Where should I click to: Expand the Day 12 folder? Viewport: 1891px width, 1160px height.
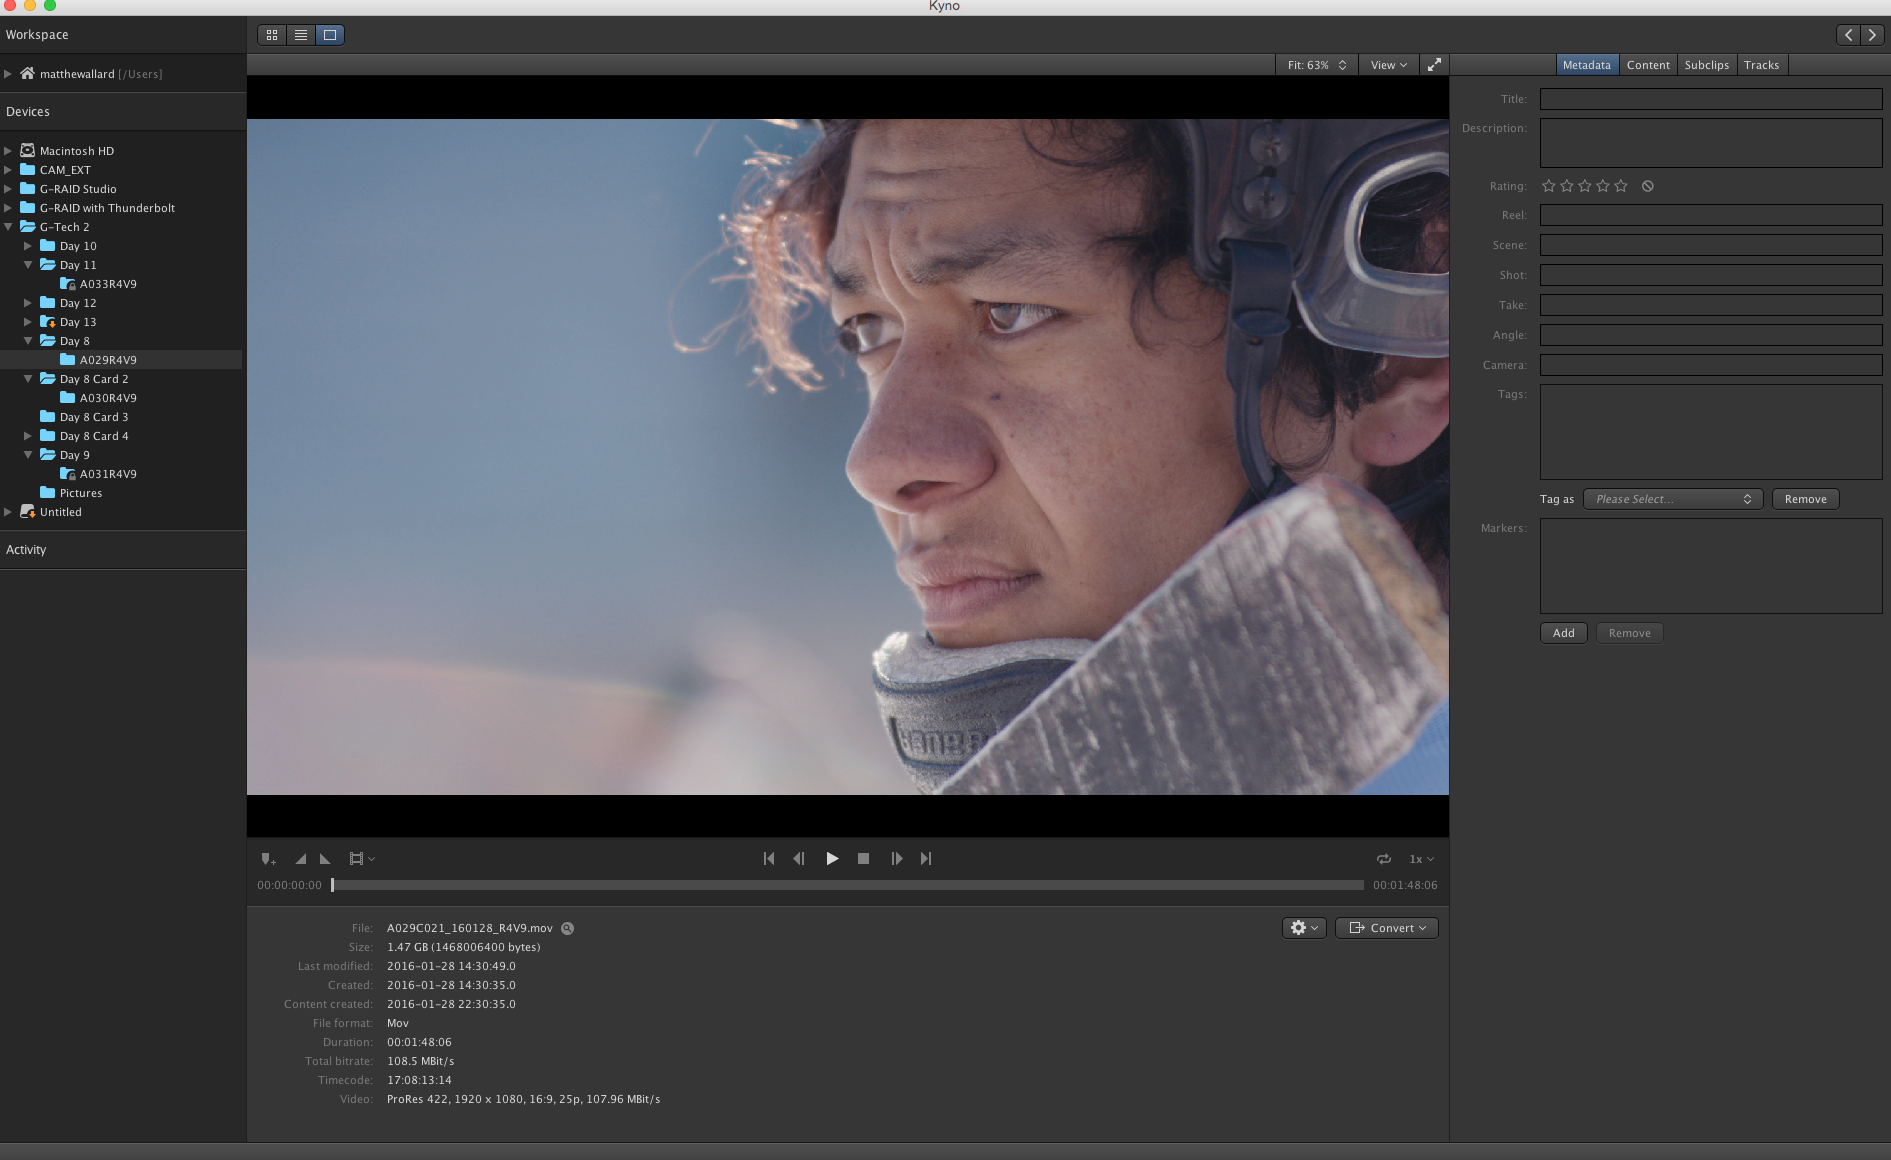click(x=28, y=302)
